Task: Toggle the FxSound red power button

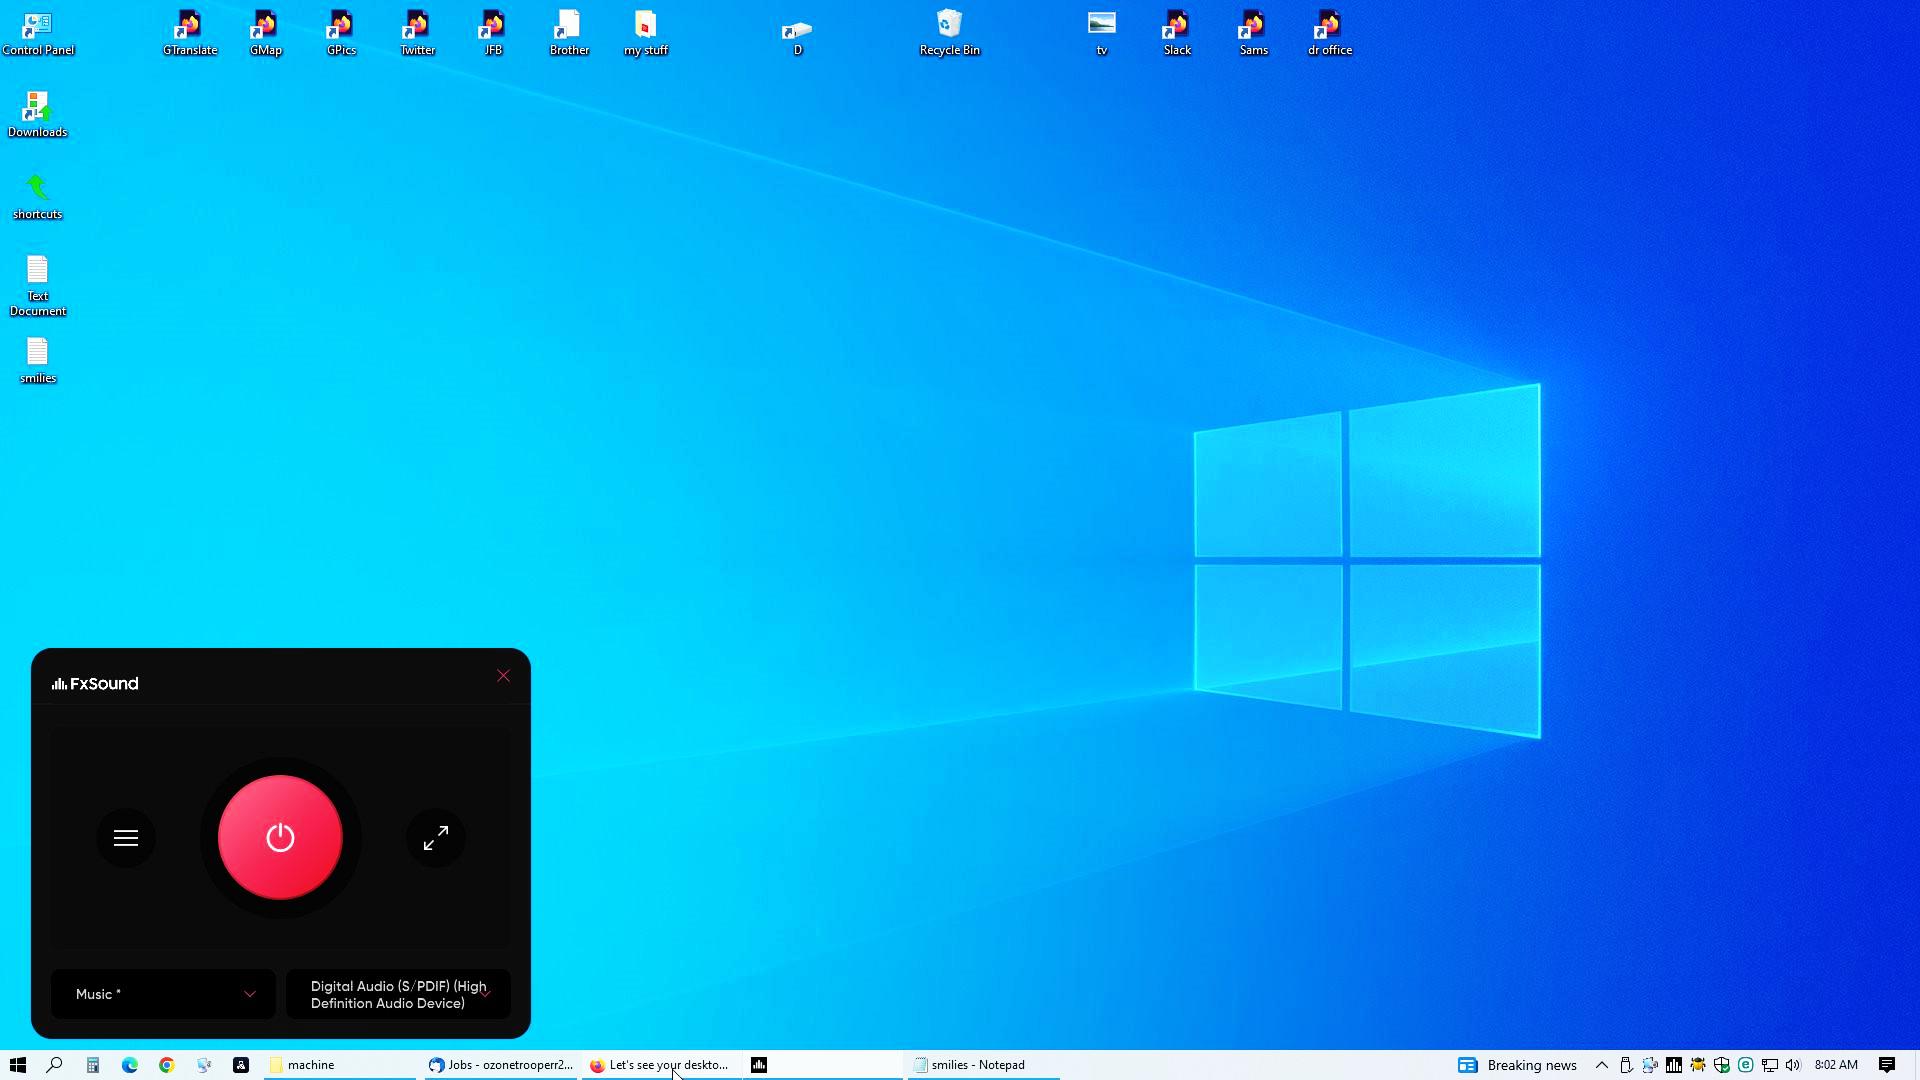Action: point(280,837)
